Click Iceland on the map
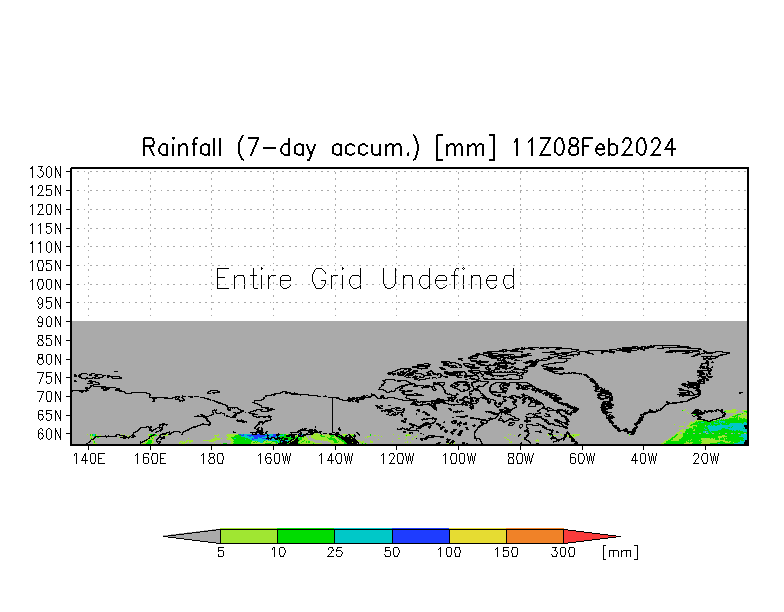 point(708,414)
